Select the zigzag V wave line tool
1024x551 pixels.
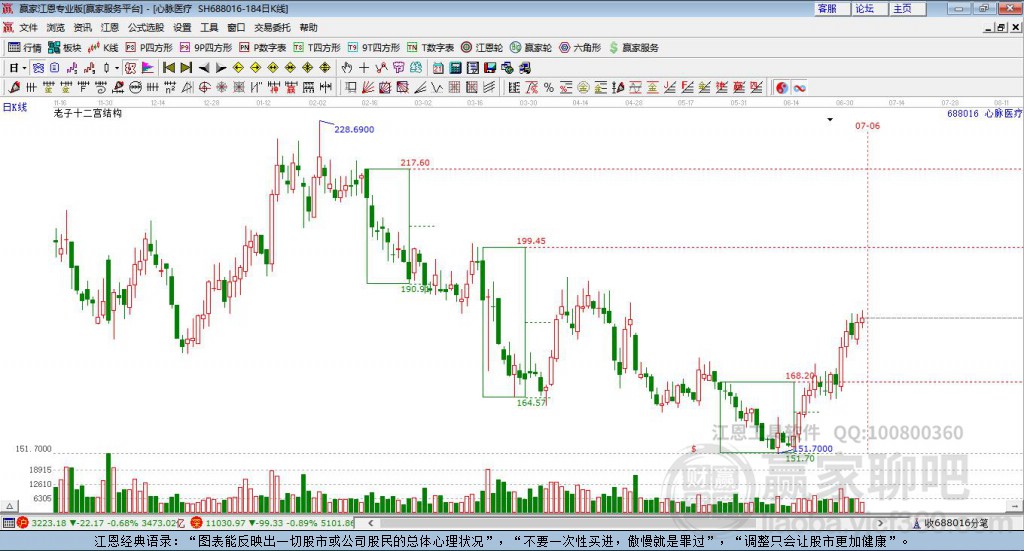(436, 87)
